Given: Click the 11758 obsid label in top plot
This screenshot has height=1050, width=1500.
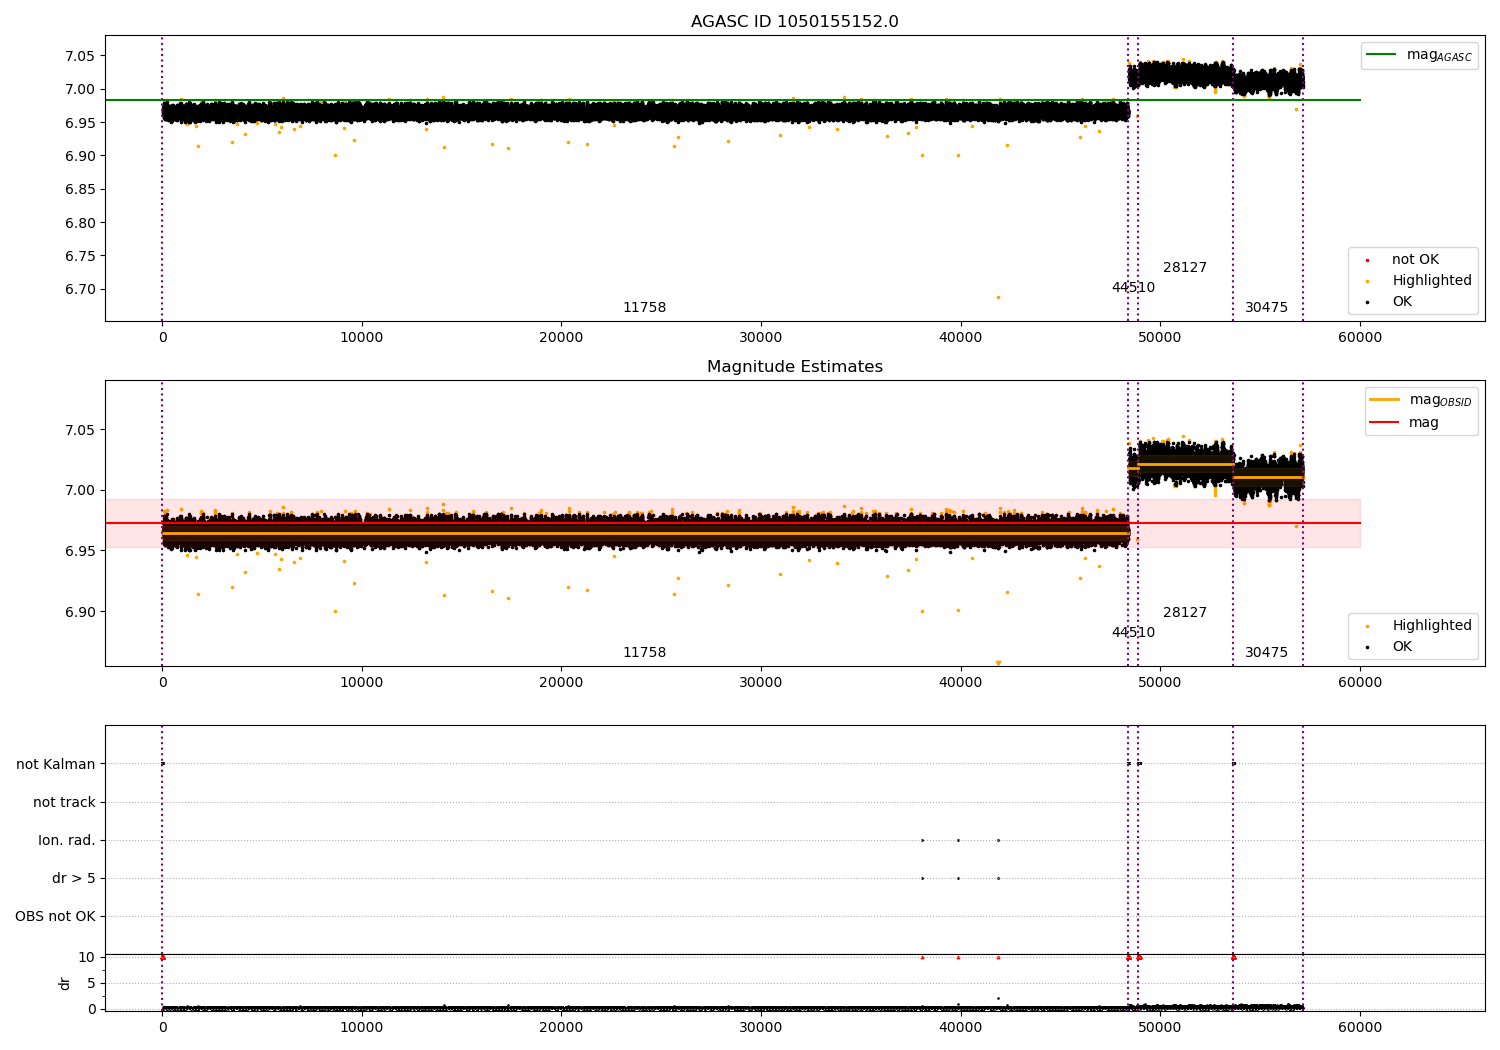Looking at the screenshot, I should pos(644,308).
